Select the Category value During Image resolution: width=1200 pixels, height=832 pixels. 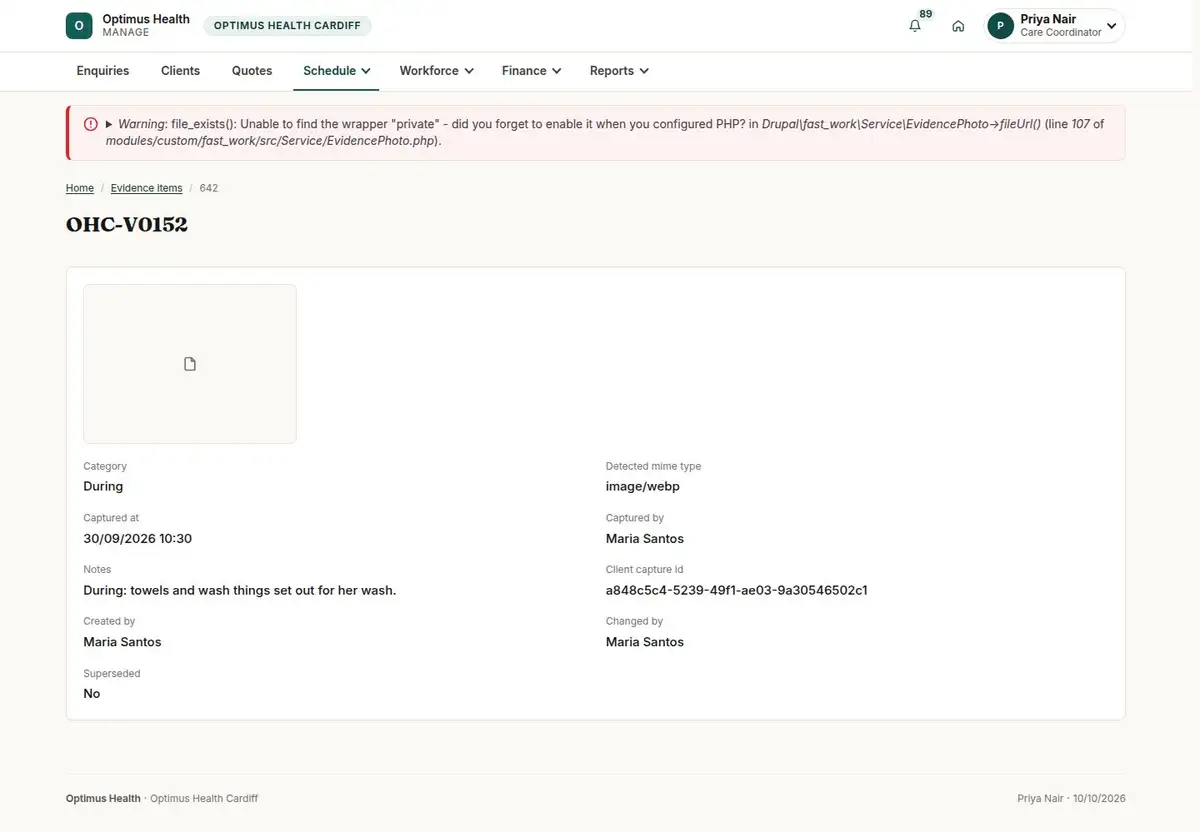point(103,486)
